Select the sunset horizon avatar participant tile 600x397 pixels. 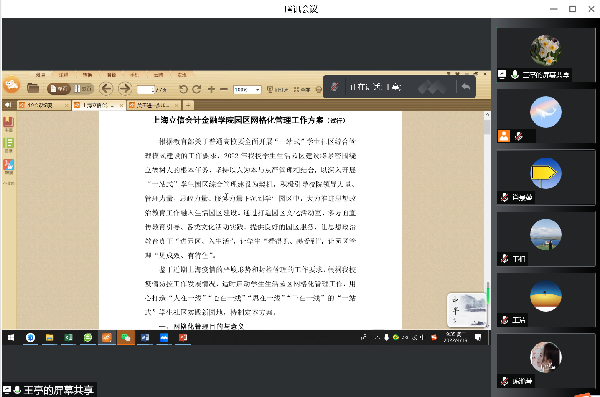(546, 299)
